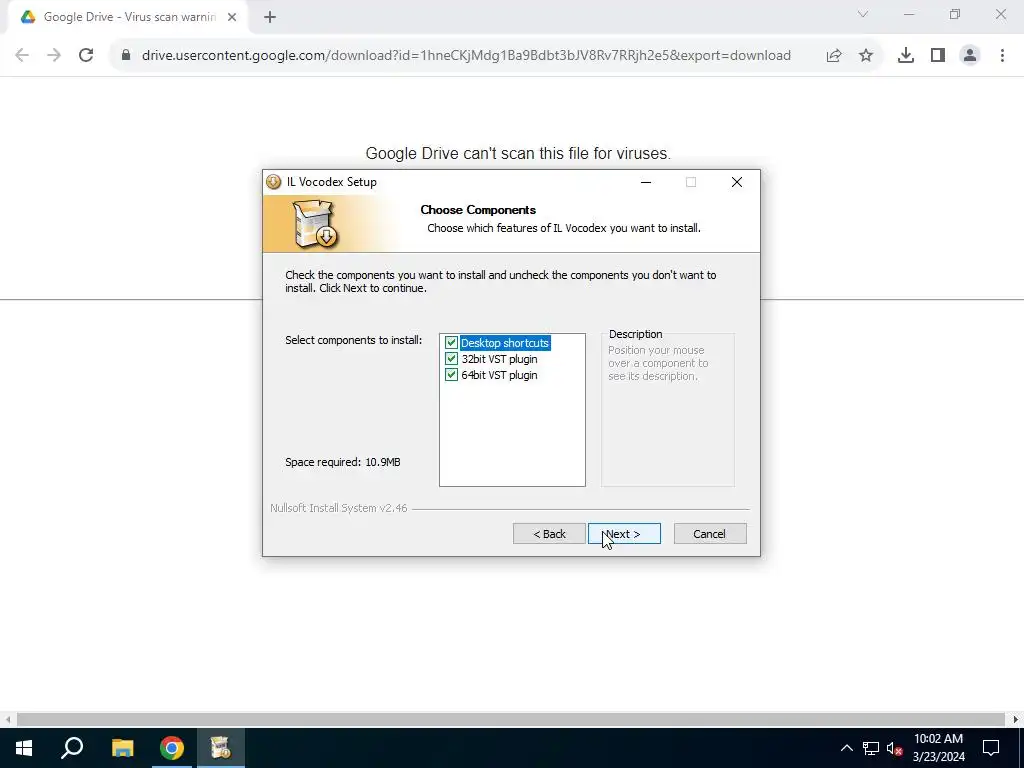Click Next to continue setup
This screenshot has height=768, width=1024.
[x=624, y=534]
